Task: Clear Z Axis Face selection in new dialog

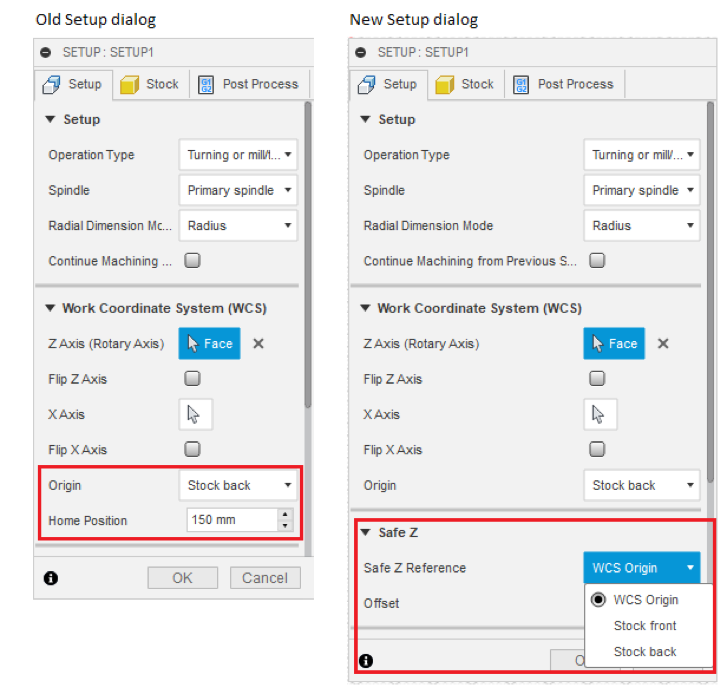Action: tap(662, 344)
